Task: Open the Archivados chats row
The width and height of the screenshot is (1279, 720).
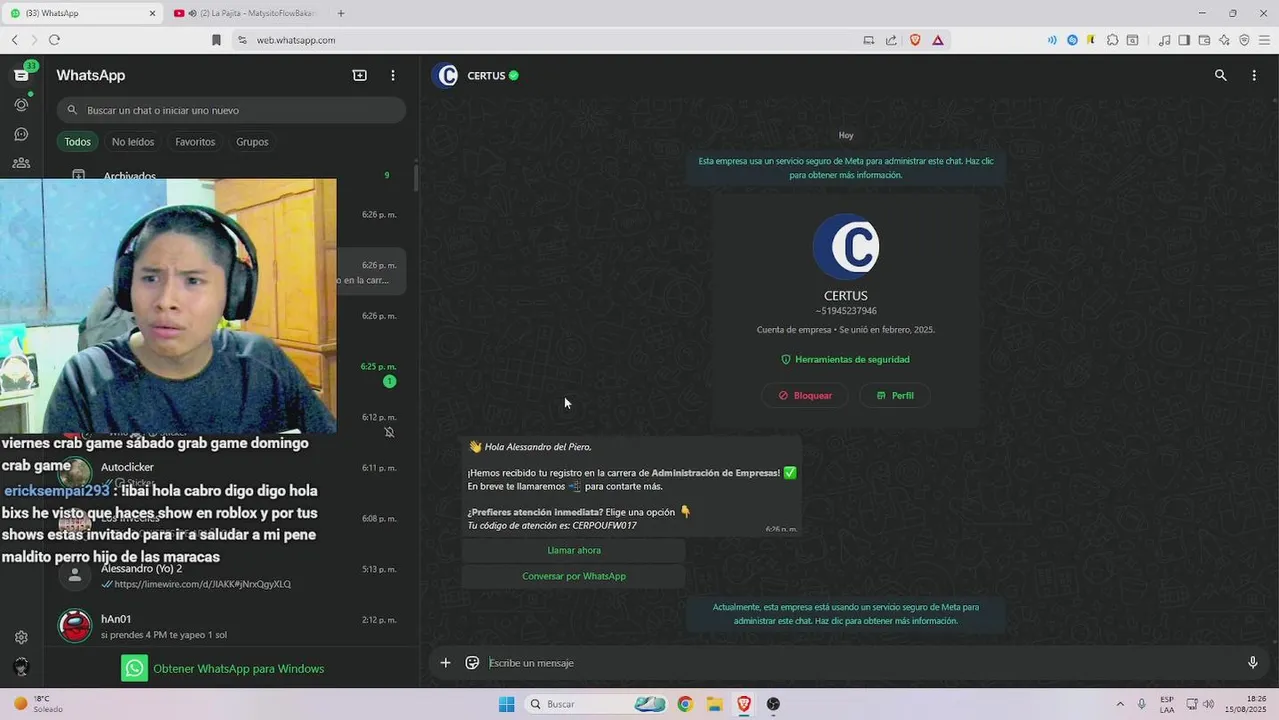Action: point(230,176)
